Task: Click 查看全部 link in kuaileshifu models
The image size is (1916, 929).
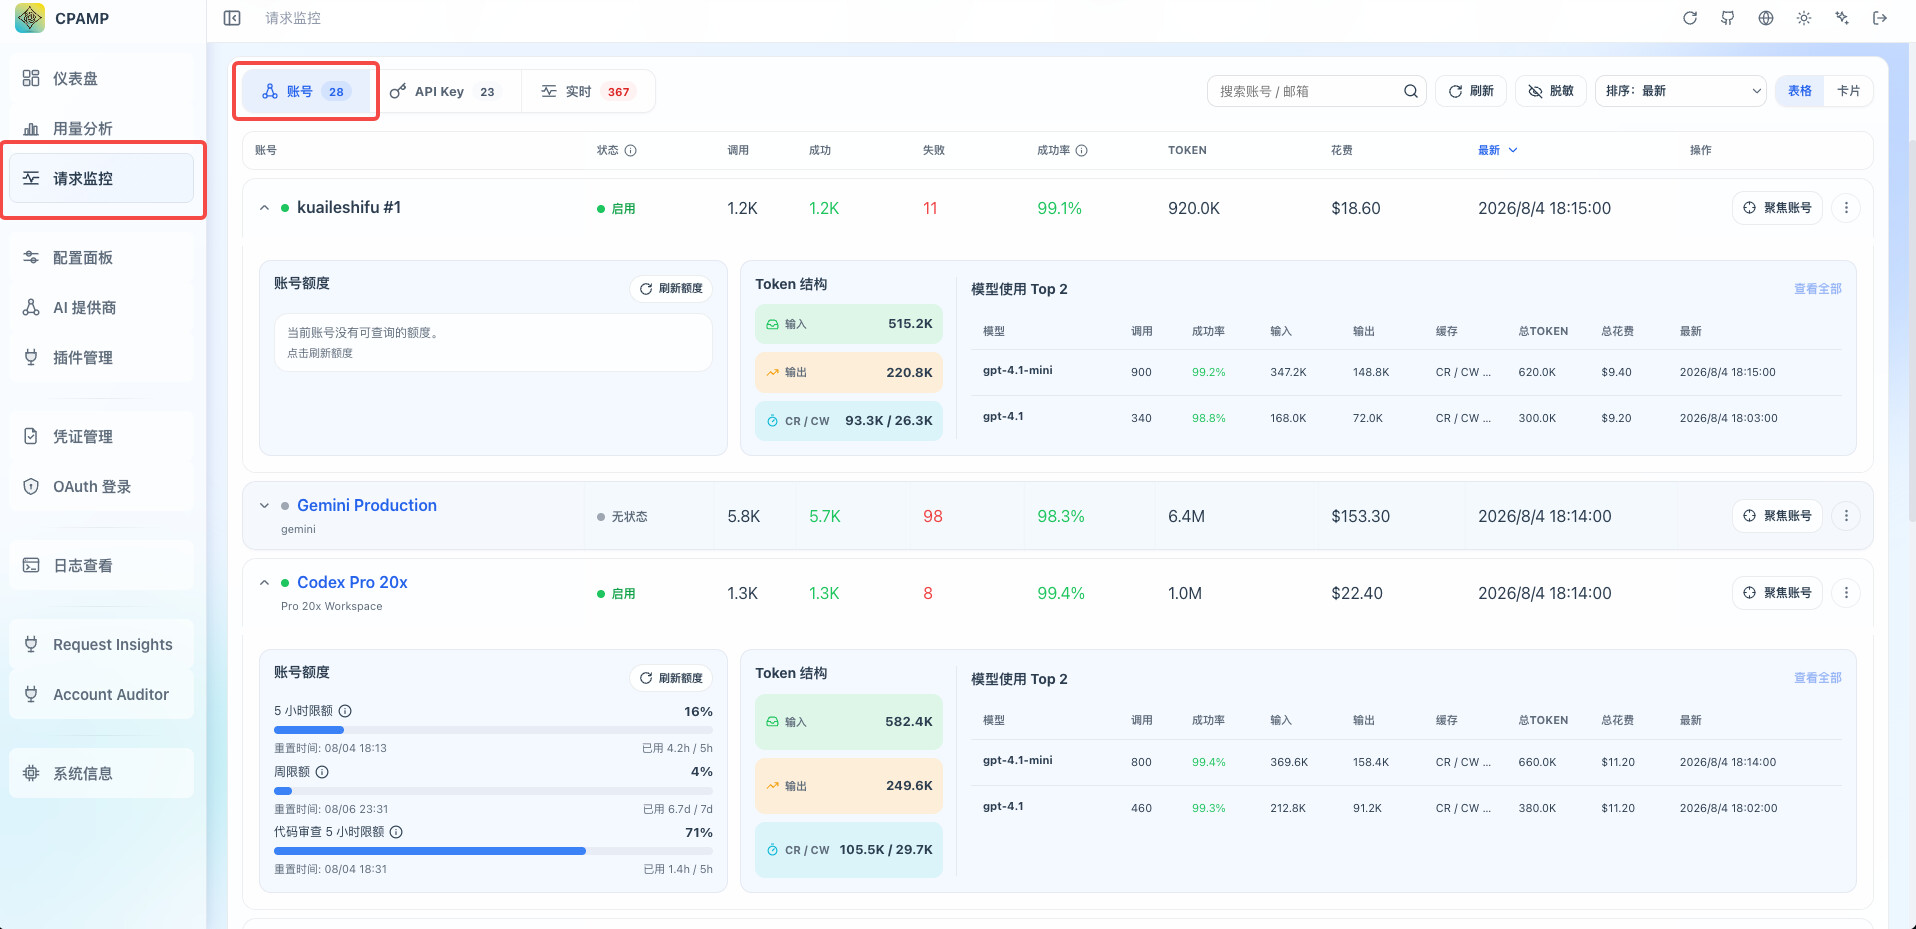Action: [1817, 288]
